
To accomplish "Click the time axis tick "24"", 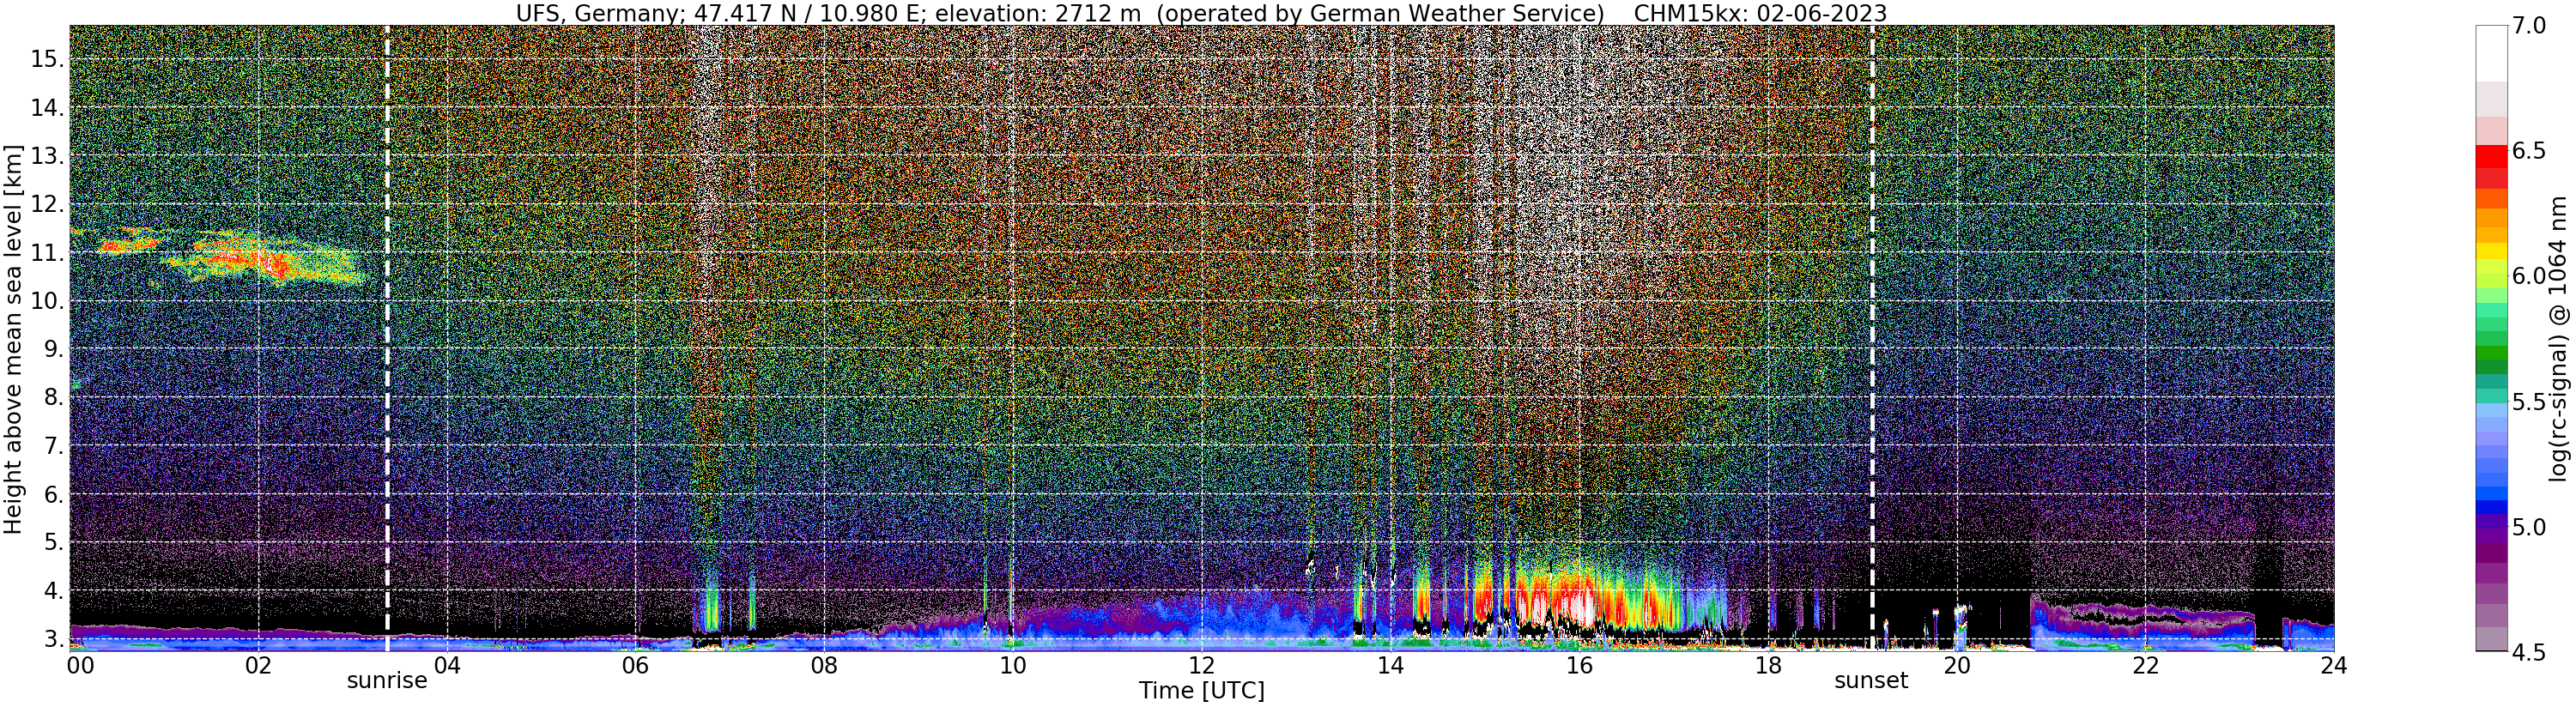I will 2334,665.
